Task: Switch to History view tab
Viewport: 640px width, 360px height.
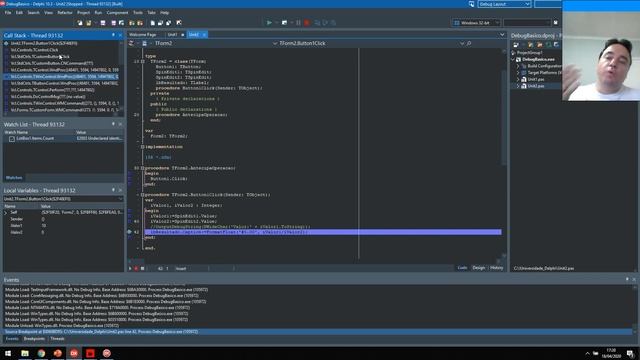Action: click(497, 268)
